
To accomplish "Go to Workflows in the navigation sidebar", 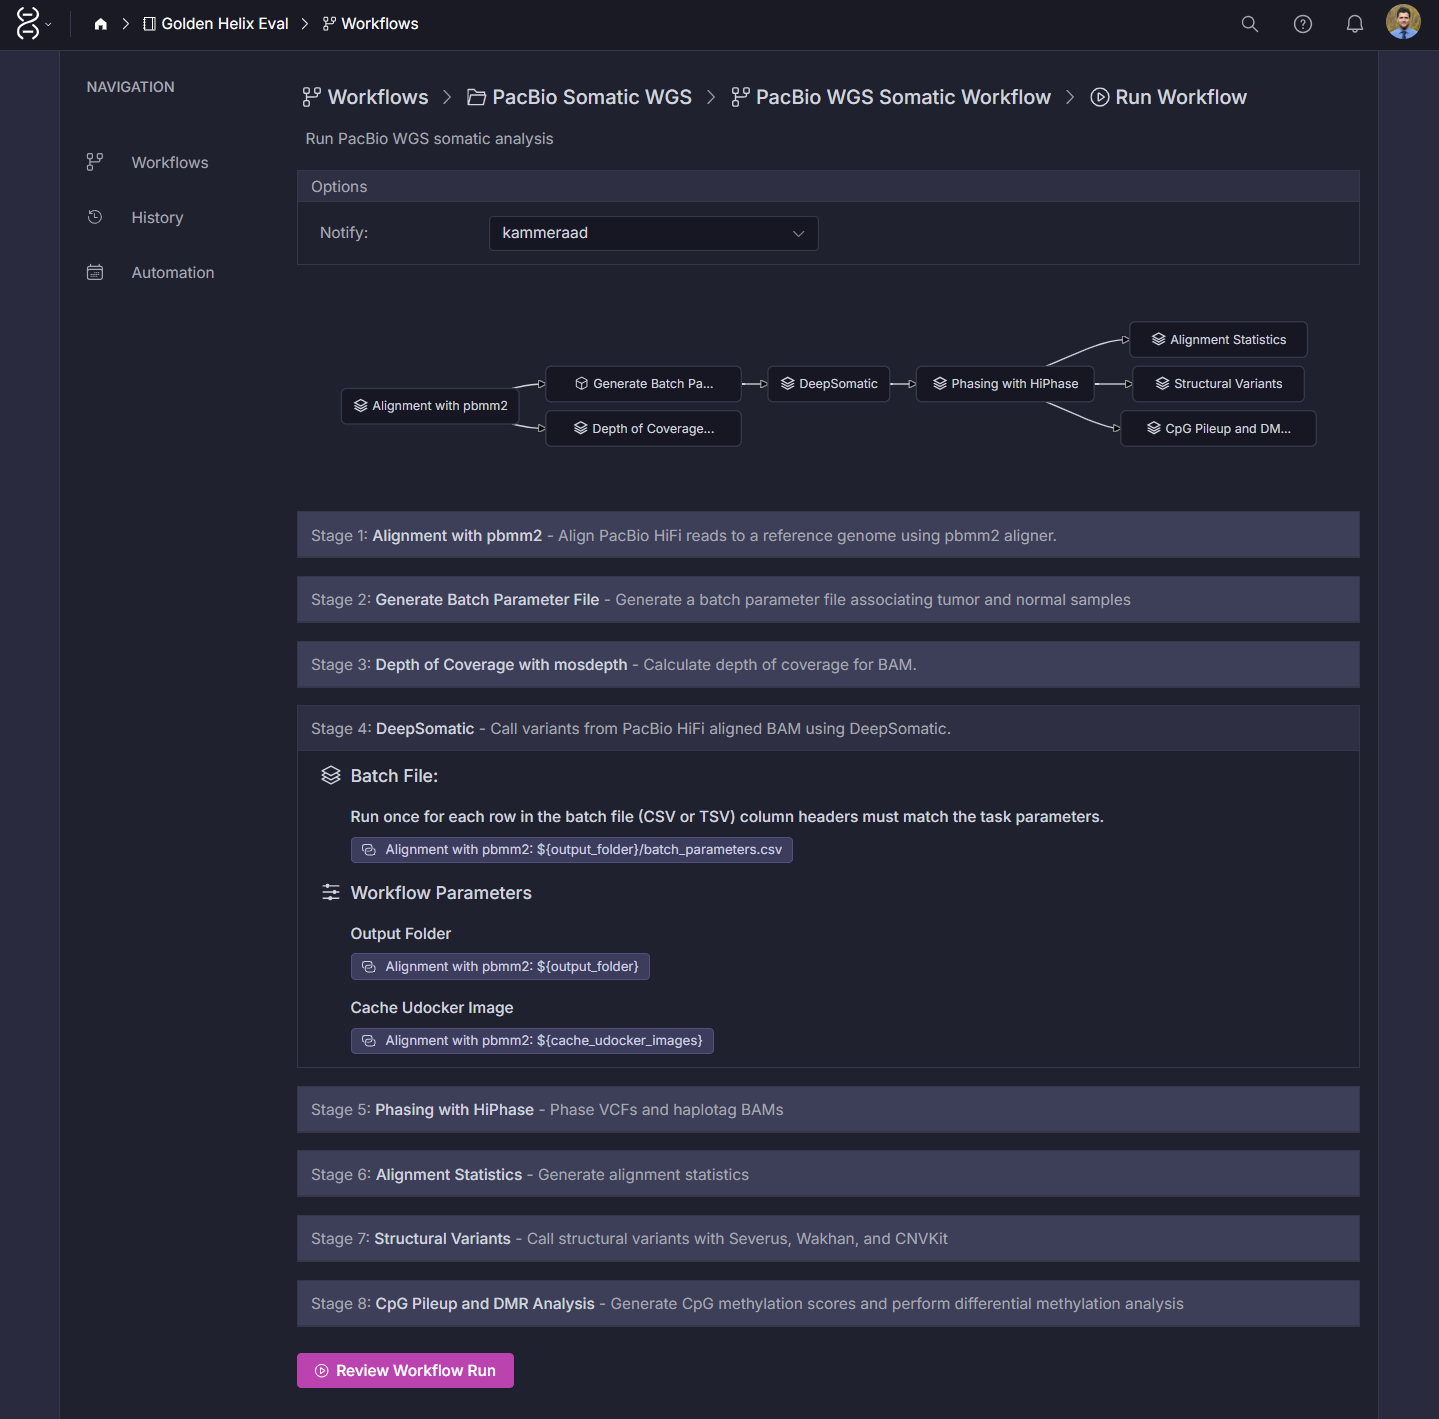I will coord(170,163).
